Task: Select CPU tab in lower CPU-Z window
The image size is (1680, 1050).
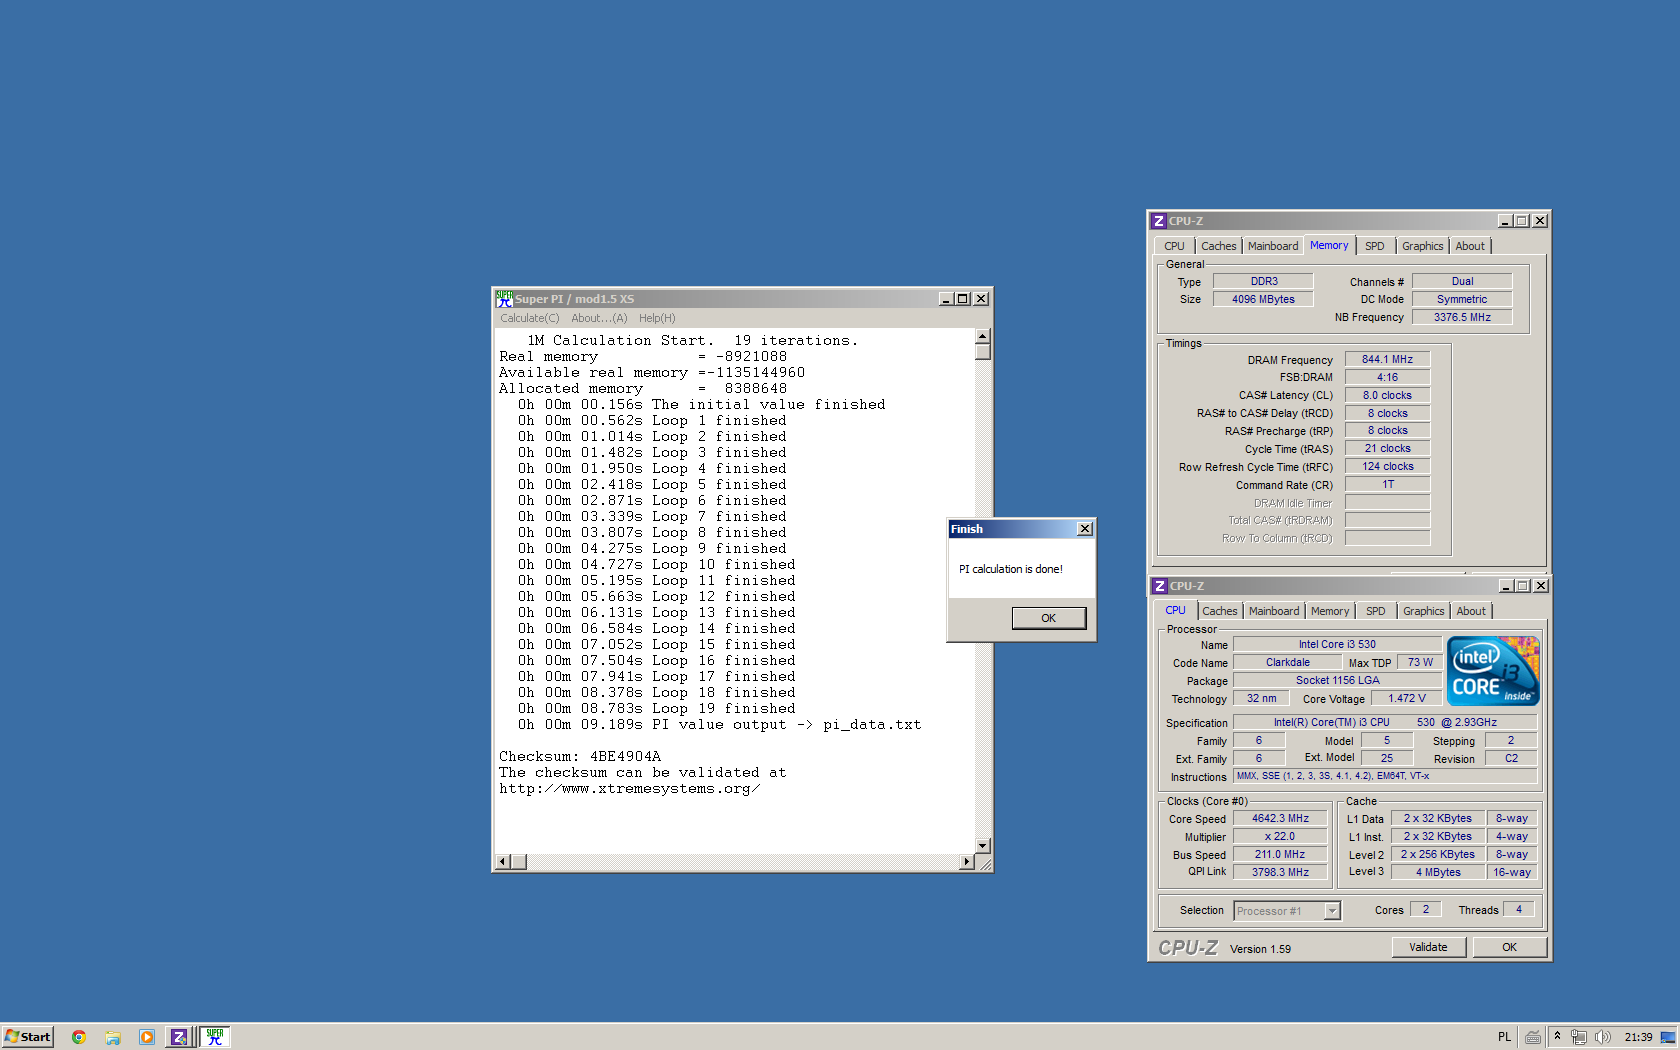Action: tap(1175, 610)
